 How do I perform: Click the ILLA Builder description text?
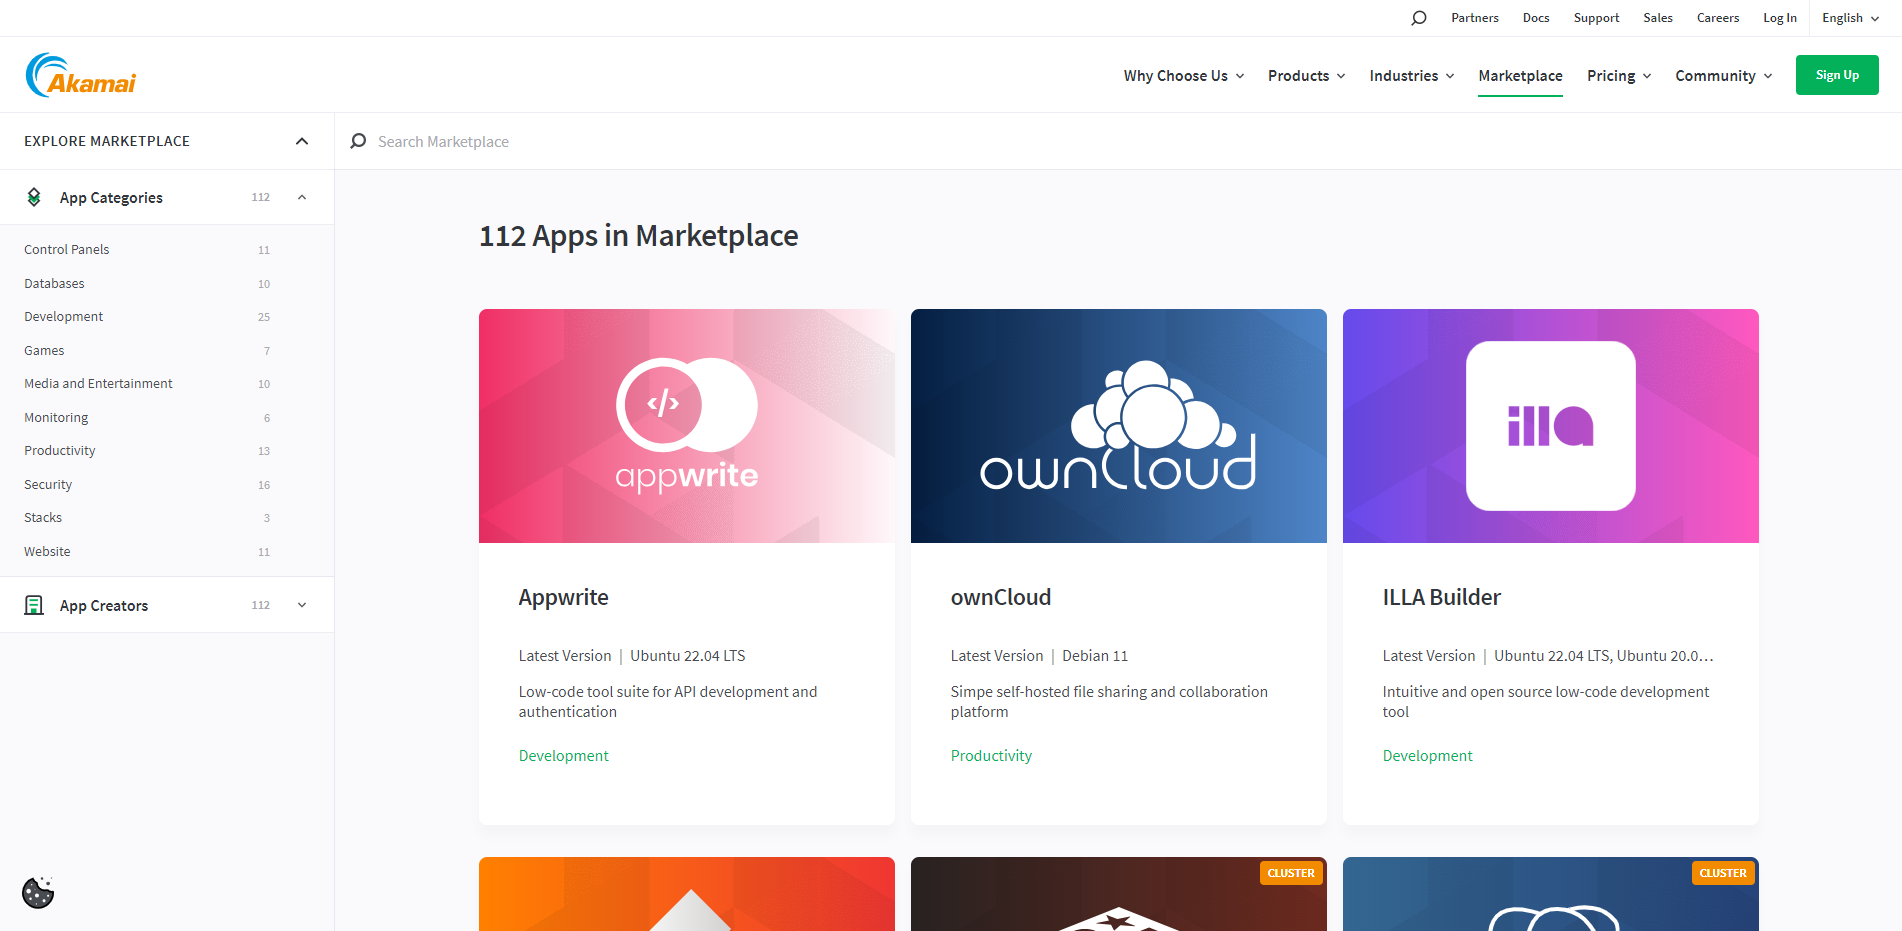coord(1546,702)
